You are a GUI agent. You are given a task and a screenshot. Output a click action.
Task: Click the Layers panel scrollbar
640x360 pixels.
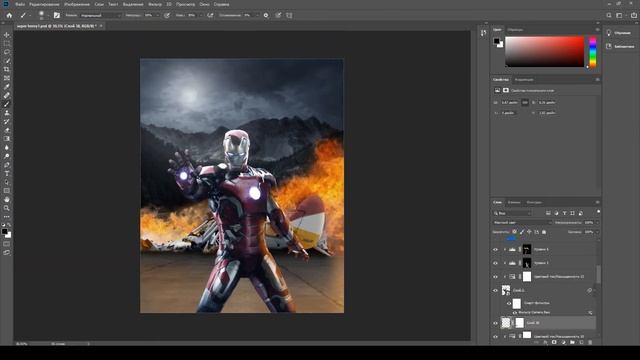(598, 274)
